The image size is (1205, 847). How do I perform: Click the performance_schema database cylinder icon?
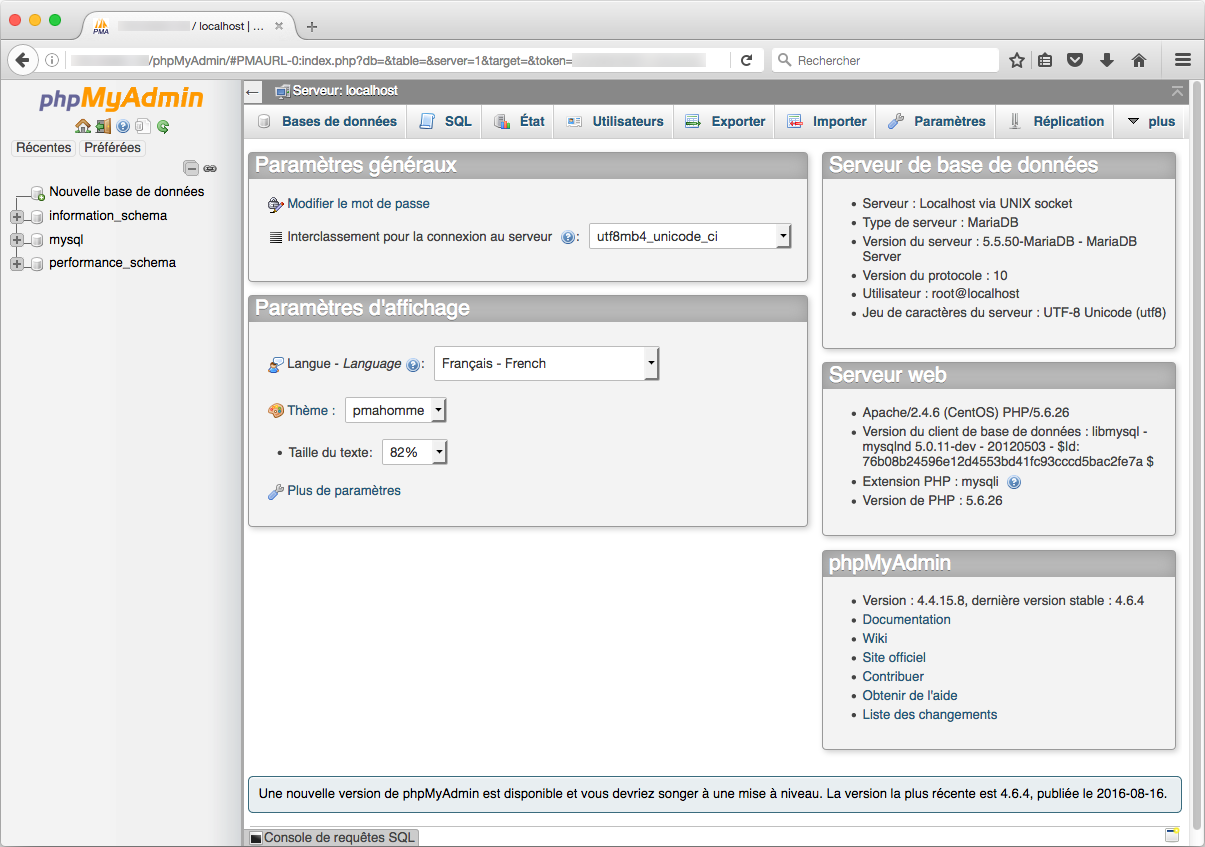[x=38, y=263]
